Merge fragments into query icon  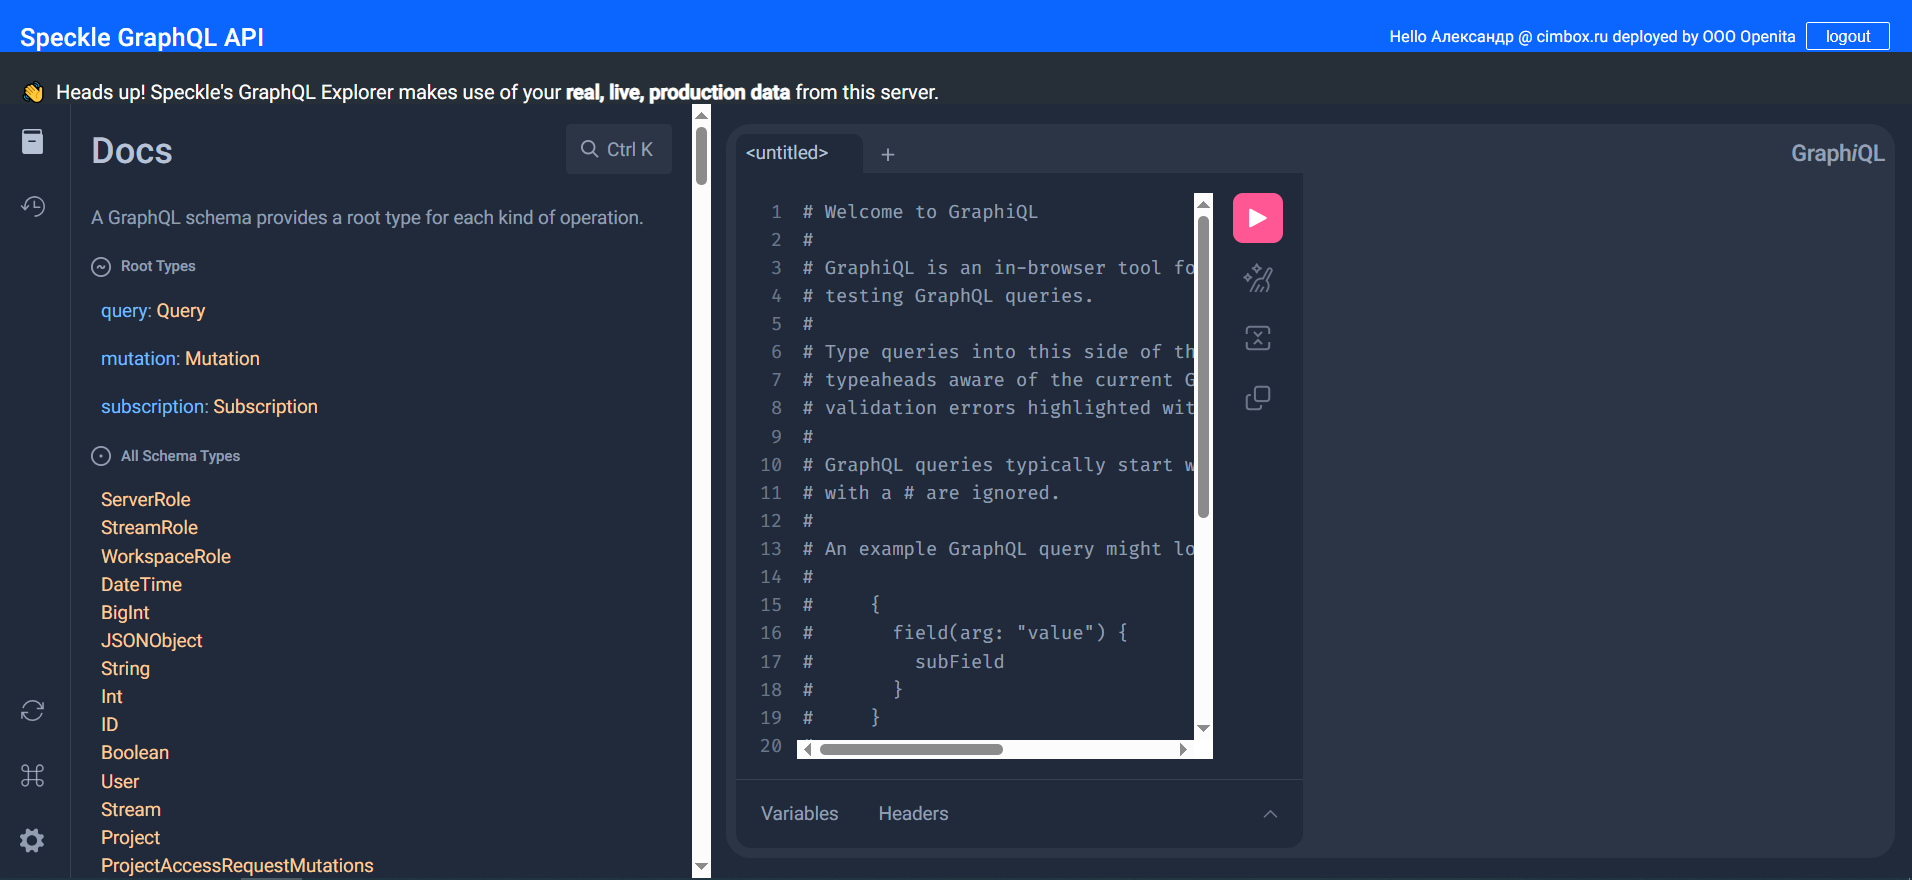click(x=1257, y=338)
